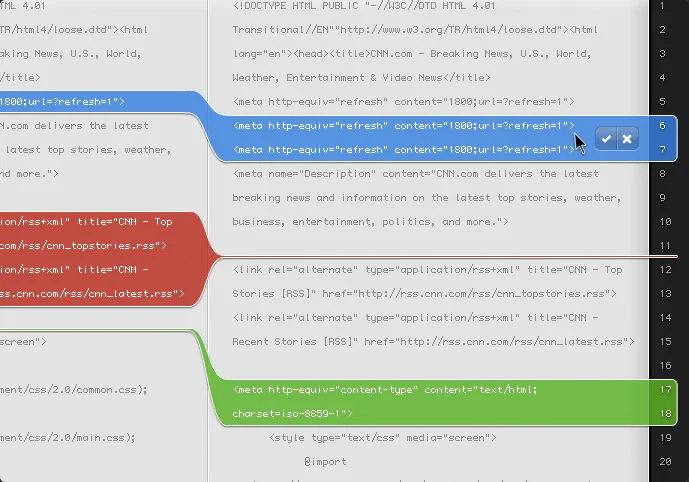Click the 'Stories [RSS]' cnn_topstories.rss line on the right

424,294
